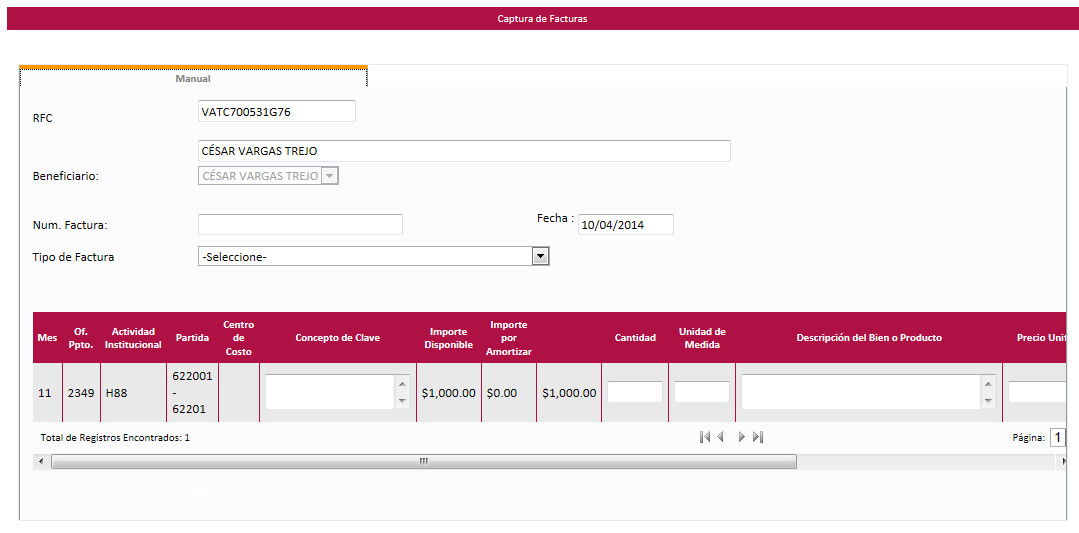Click the RFC label
The width and height of the screenshot is (1079, 533).
coord(43,118)
